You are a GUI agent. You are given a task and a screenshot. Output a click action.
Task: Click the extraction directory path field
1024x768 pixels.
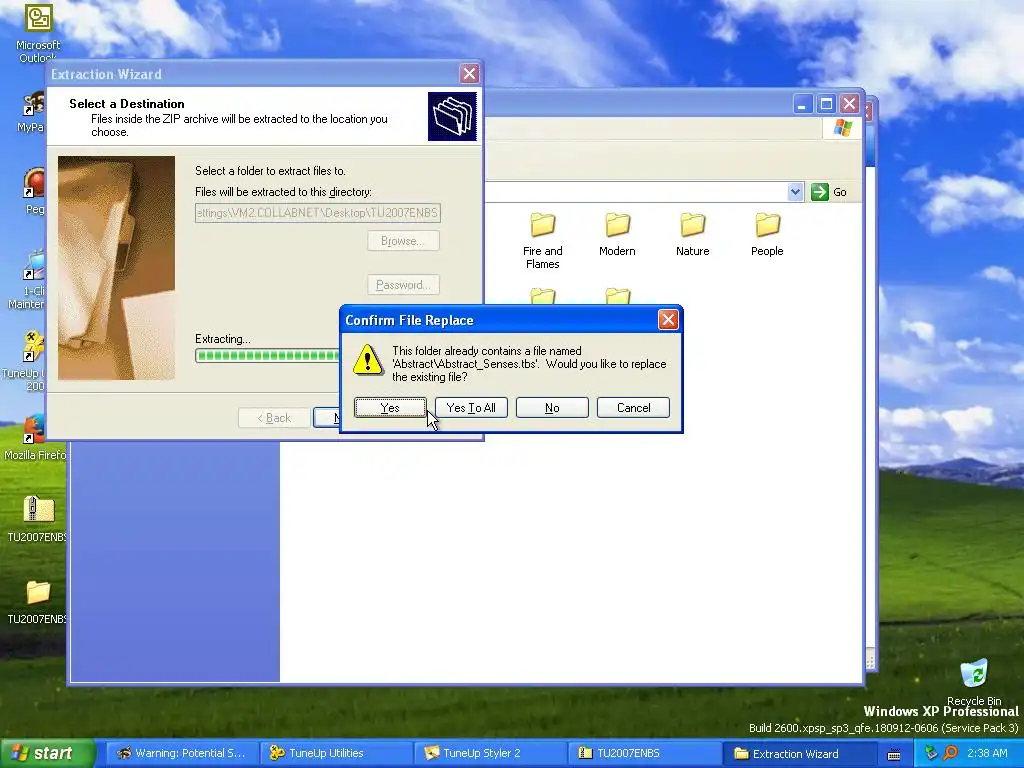pos(317,213)
